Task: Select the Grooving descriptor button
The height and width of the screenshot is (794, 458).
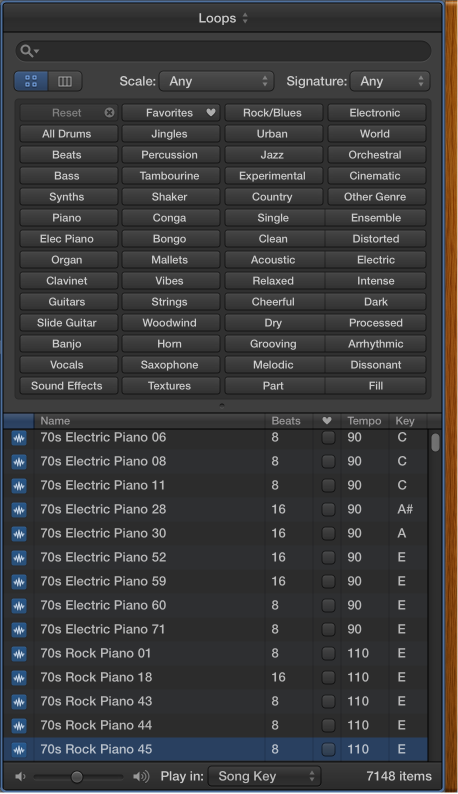Action: click(x=275, y=344)
